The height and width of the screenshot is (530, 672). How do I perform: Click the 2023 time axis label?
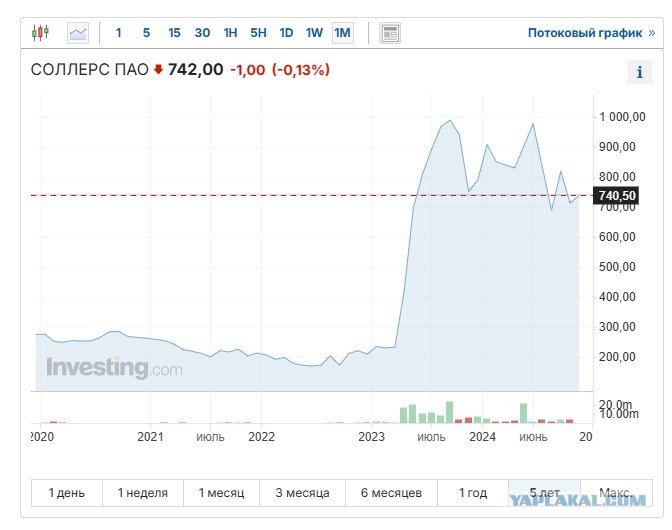[372, 437]
